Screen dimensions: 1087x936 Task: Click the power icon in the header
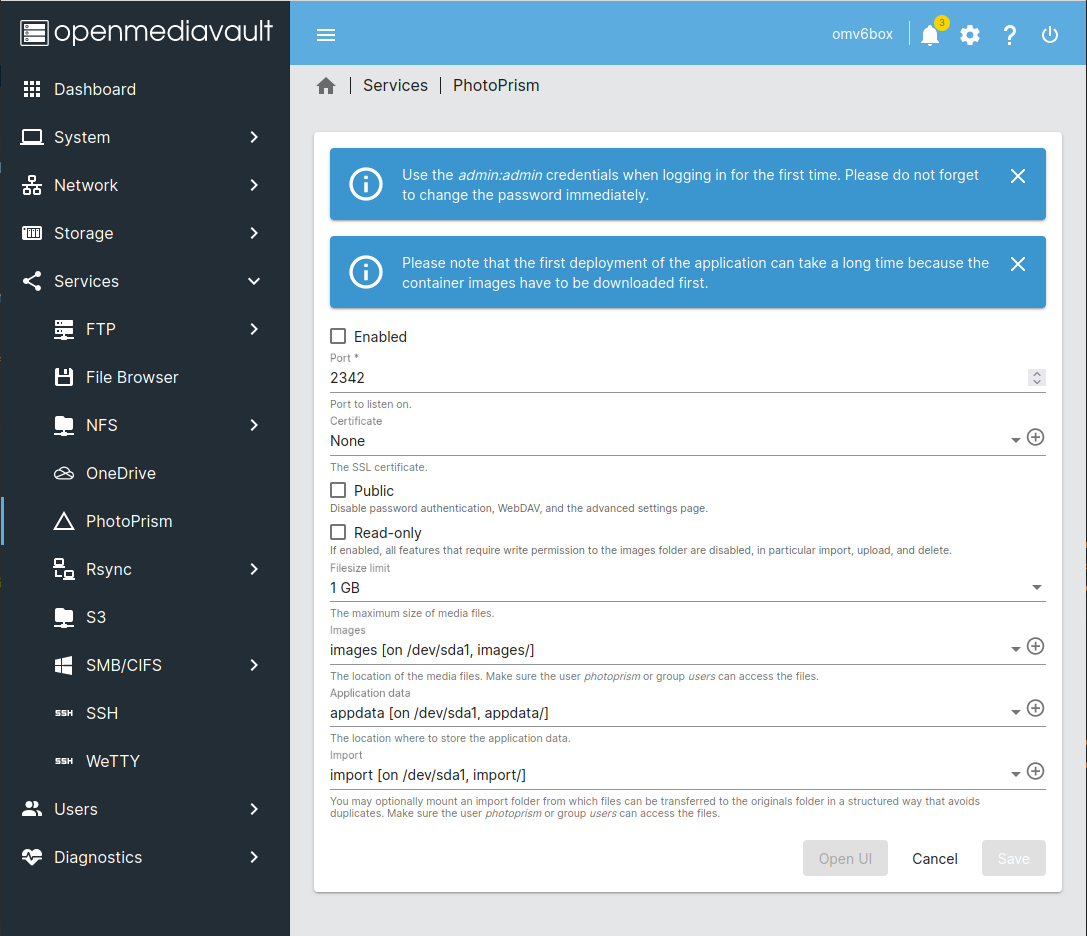1049,34
